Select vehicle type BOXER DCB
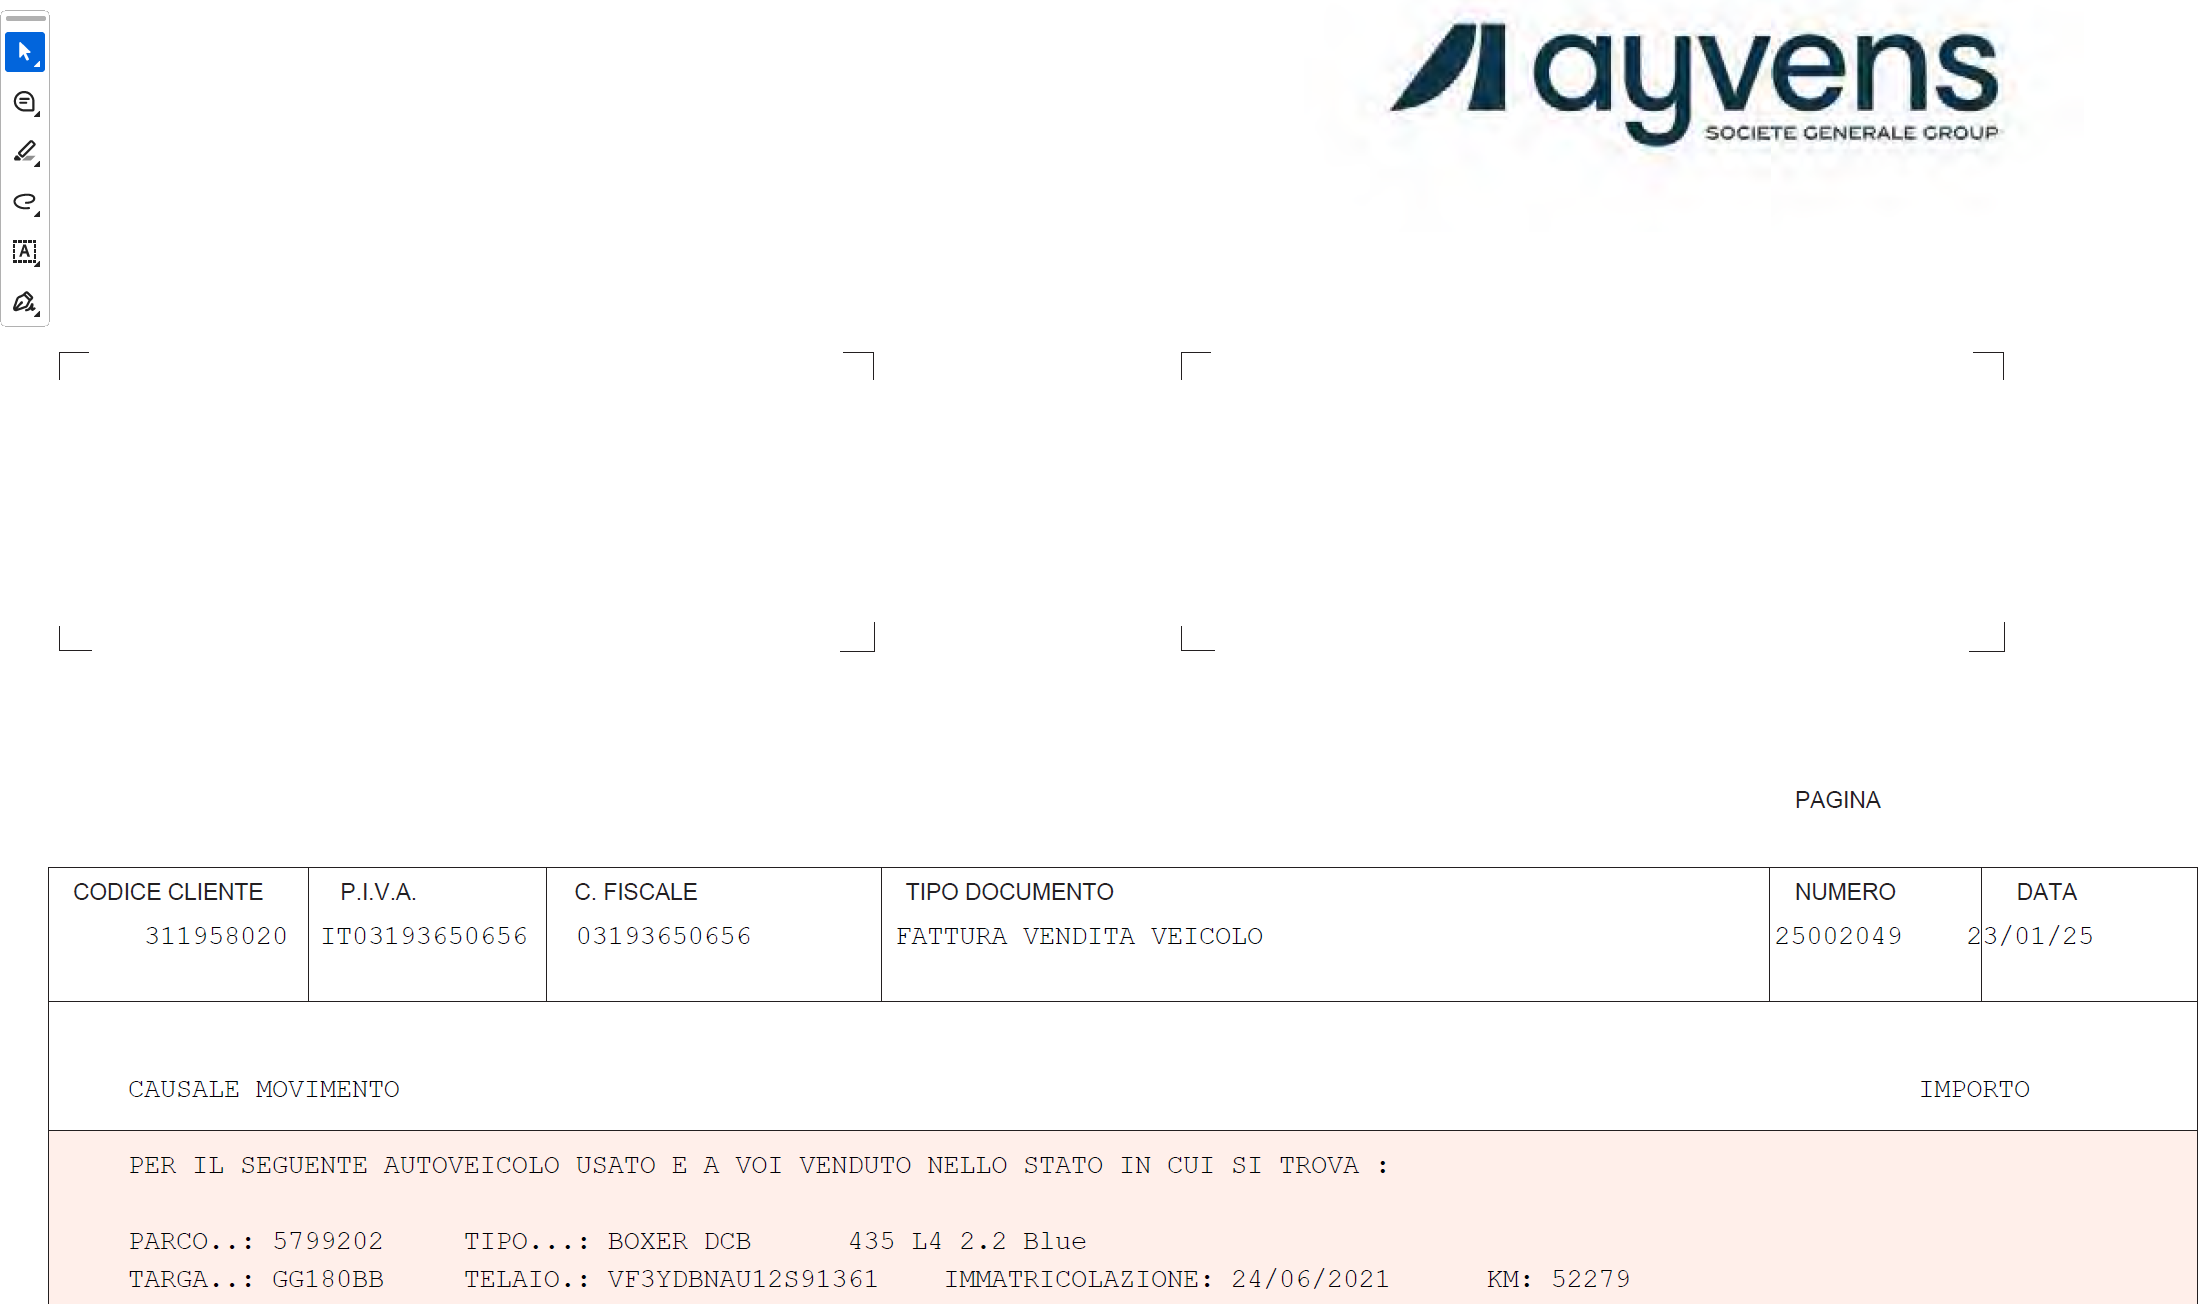Screen dimensions: 2204x1304 point(679,1241)
